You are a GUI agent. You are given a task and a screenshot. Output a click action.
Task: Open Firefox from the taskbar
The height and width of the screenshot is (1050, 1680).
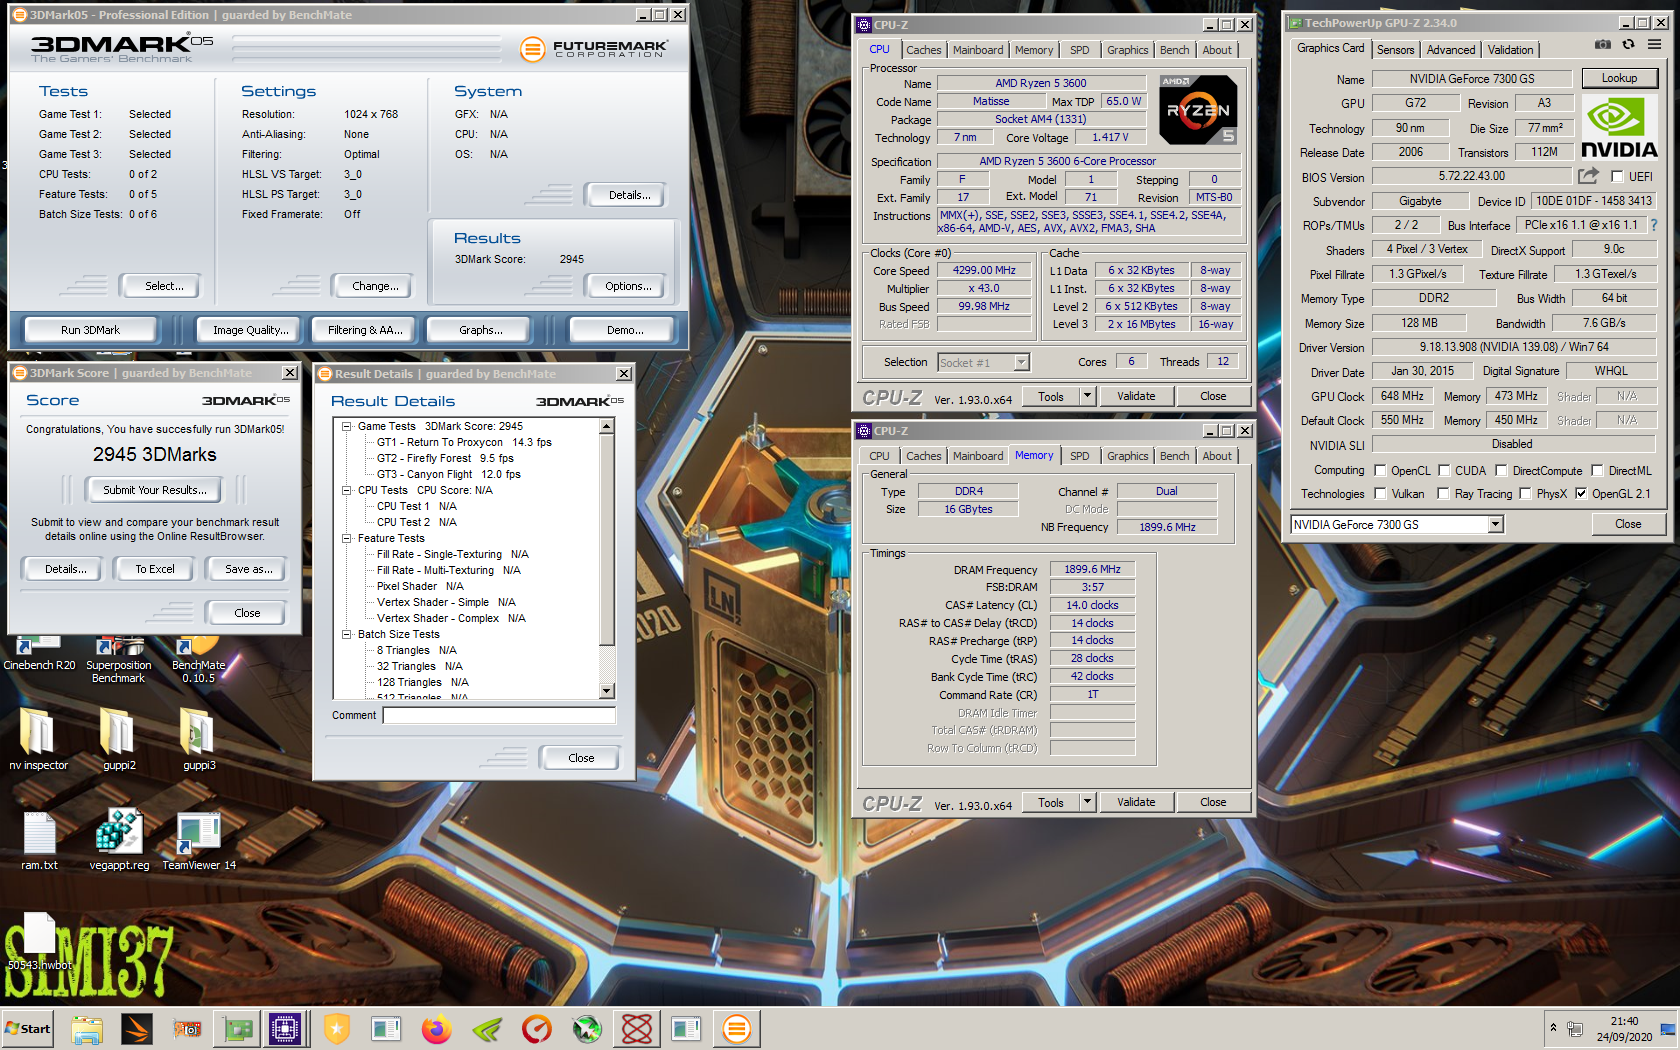pos(436,1029)
